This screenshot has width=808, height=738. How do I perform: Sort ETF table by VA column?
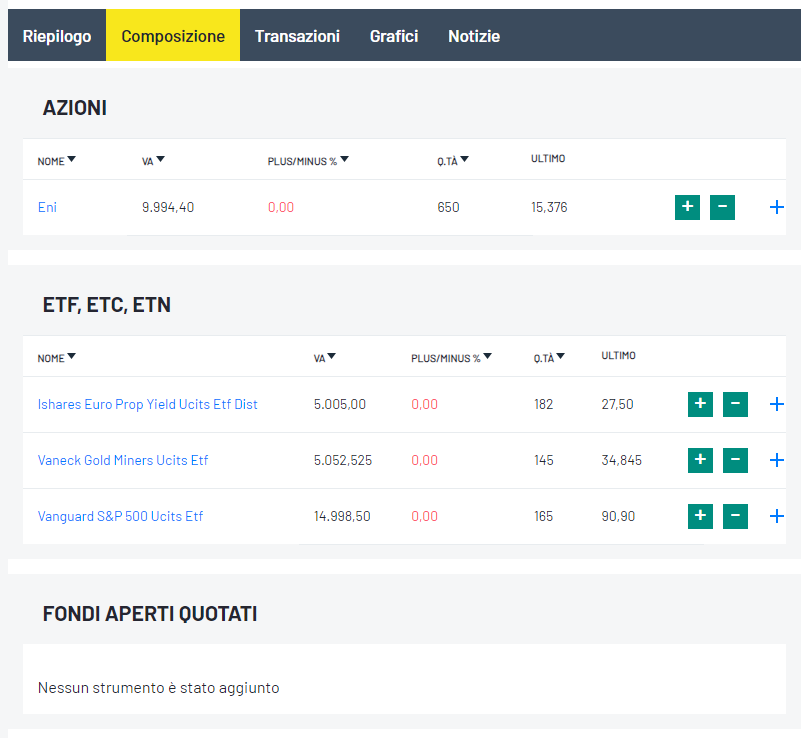click(324, 358)
